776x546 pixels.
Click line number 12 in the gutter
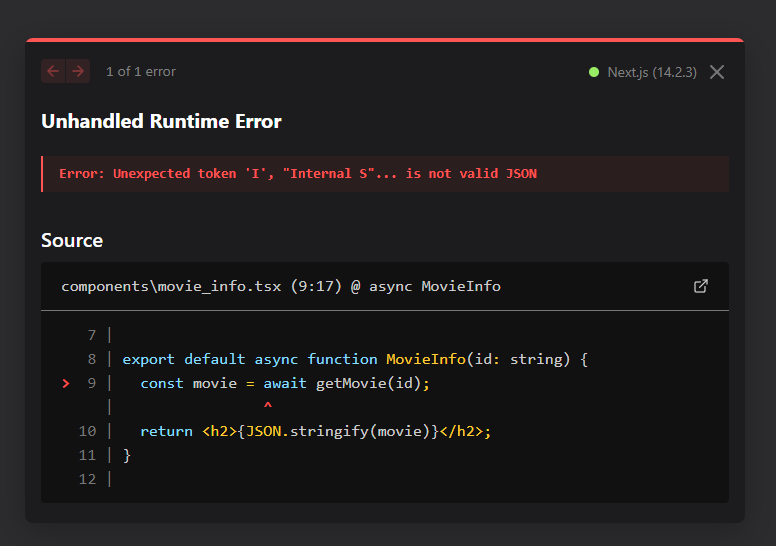(x=87, y=479)
